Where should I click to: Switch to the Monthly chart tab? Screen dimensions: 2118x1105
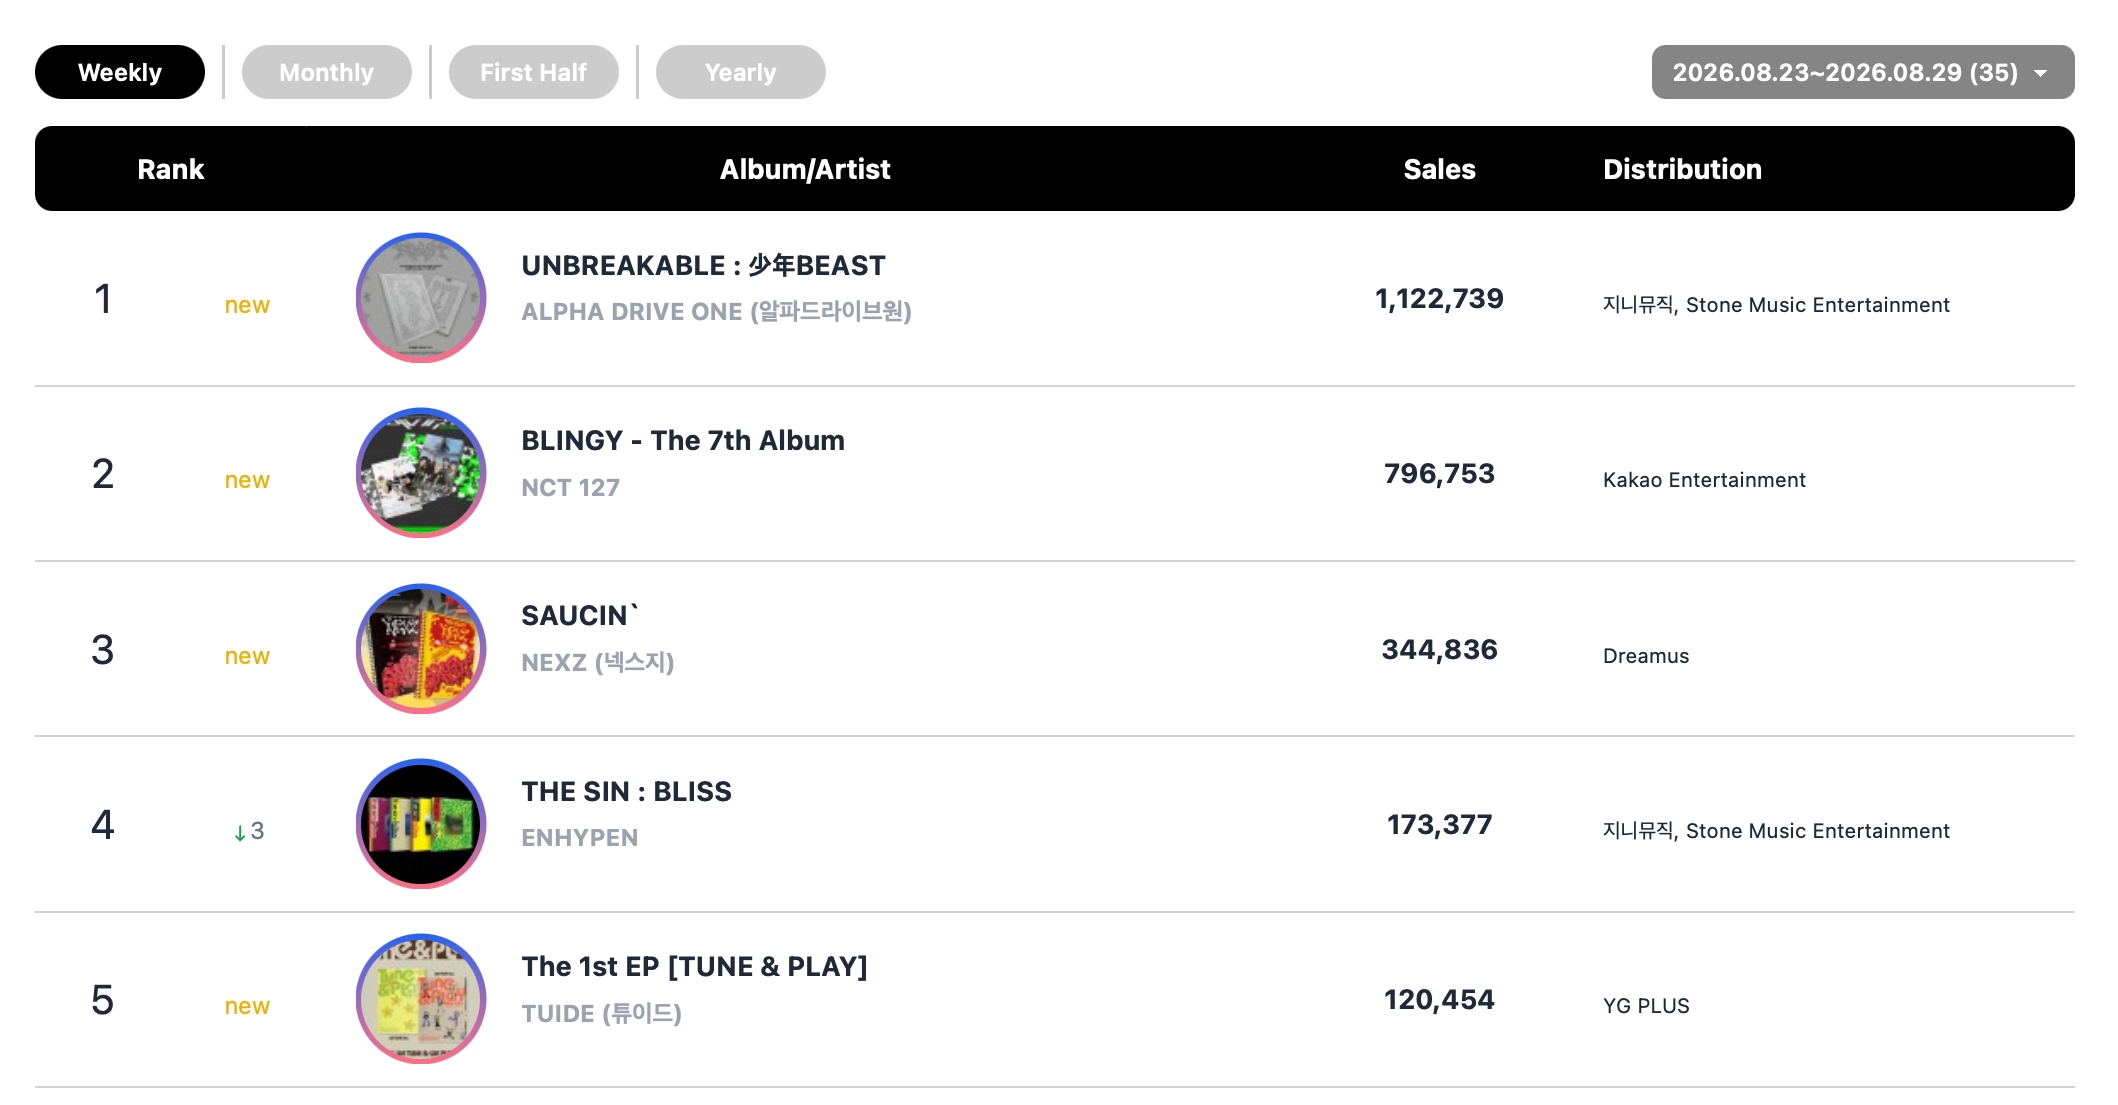(327, 72)
